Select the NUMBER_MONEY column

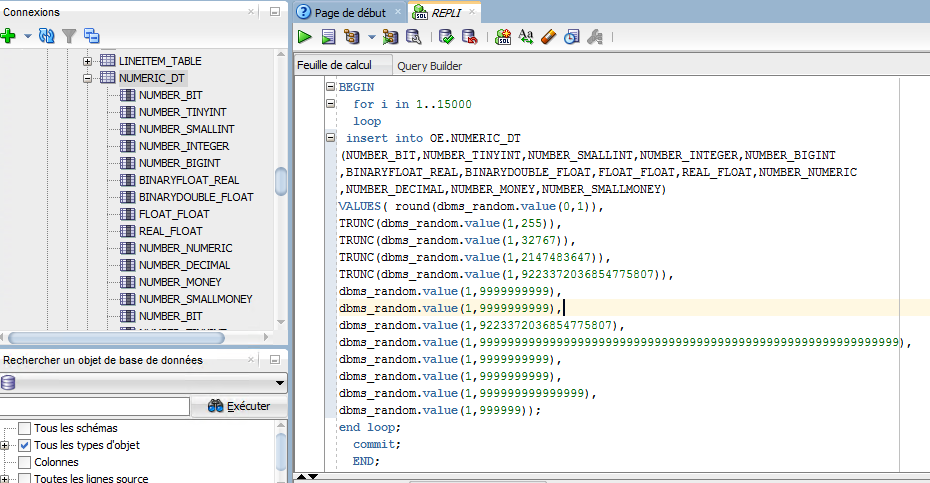180,282
